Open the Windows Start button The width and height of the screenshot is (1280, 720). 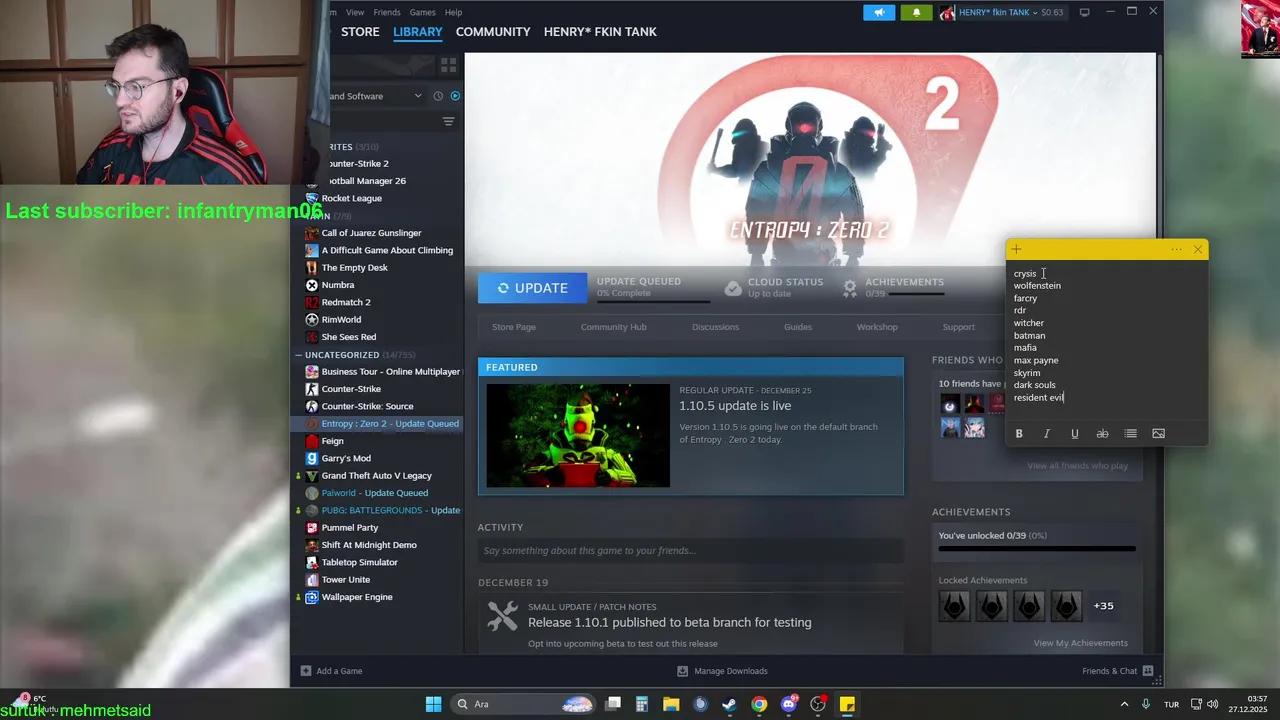point(433,704)
